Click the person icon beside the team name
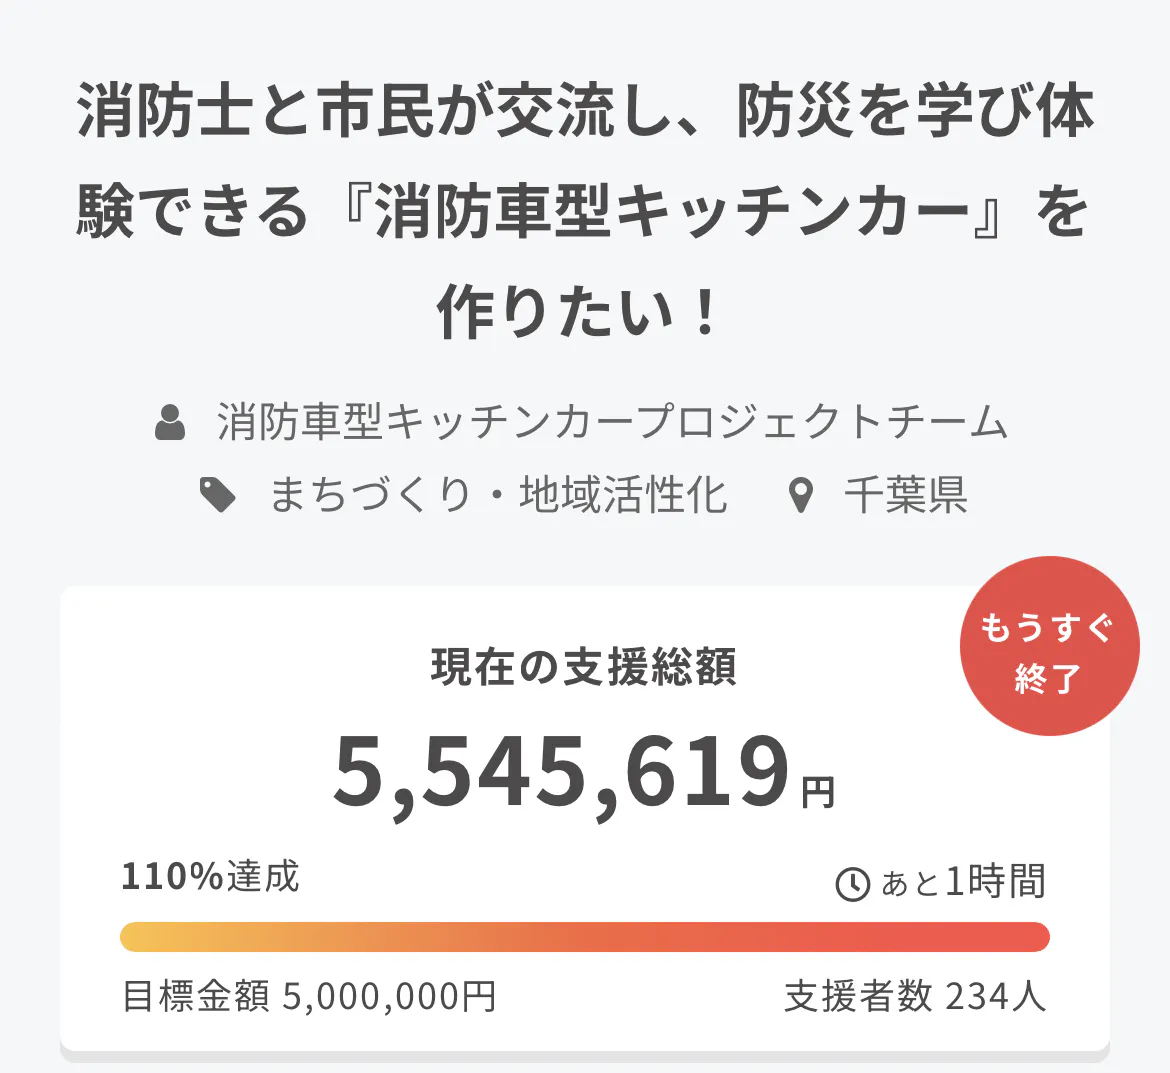 pos(171,422)
